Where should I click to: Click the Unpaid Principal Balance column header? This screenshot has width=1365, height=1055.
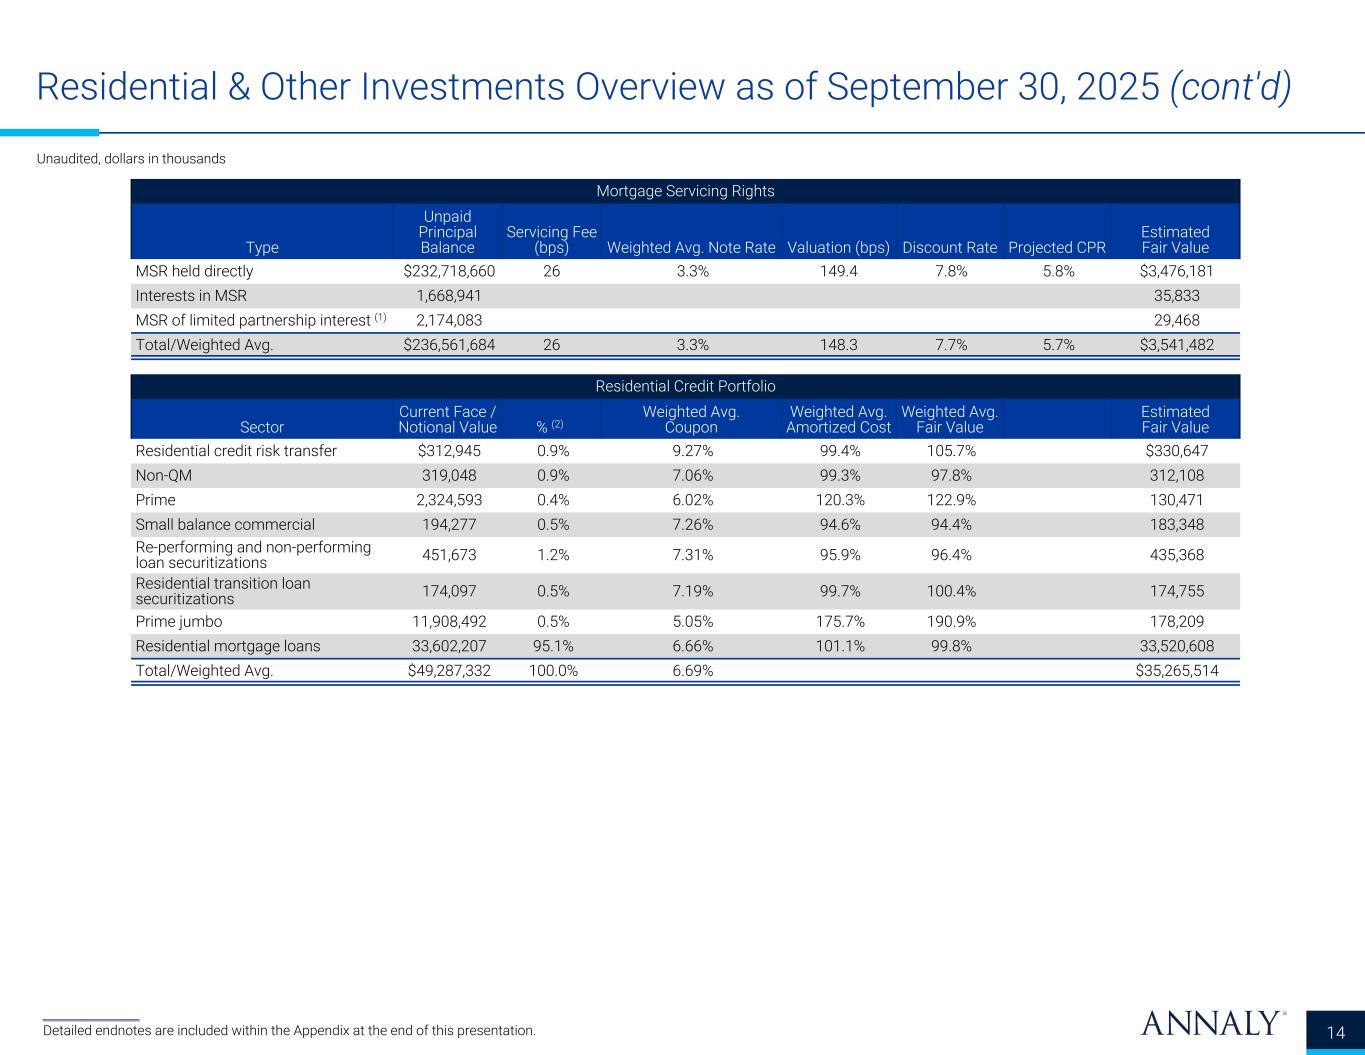tap(448, 232)
